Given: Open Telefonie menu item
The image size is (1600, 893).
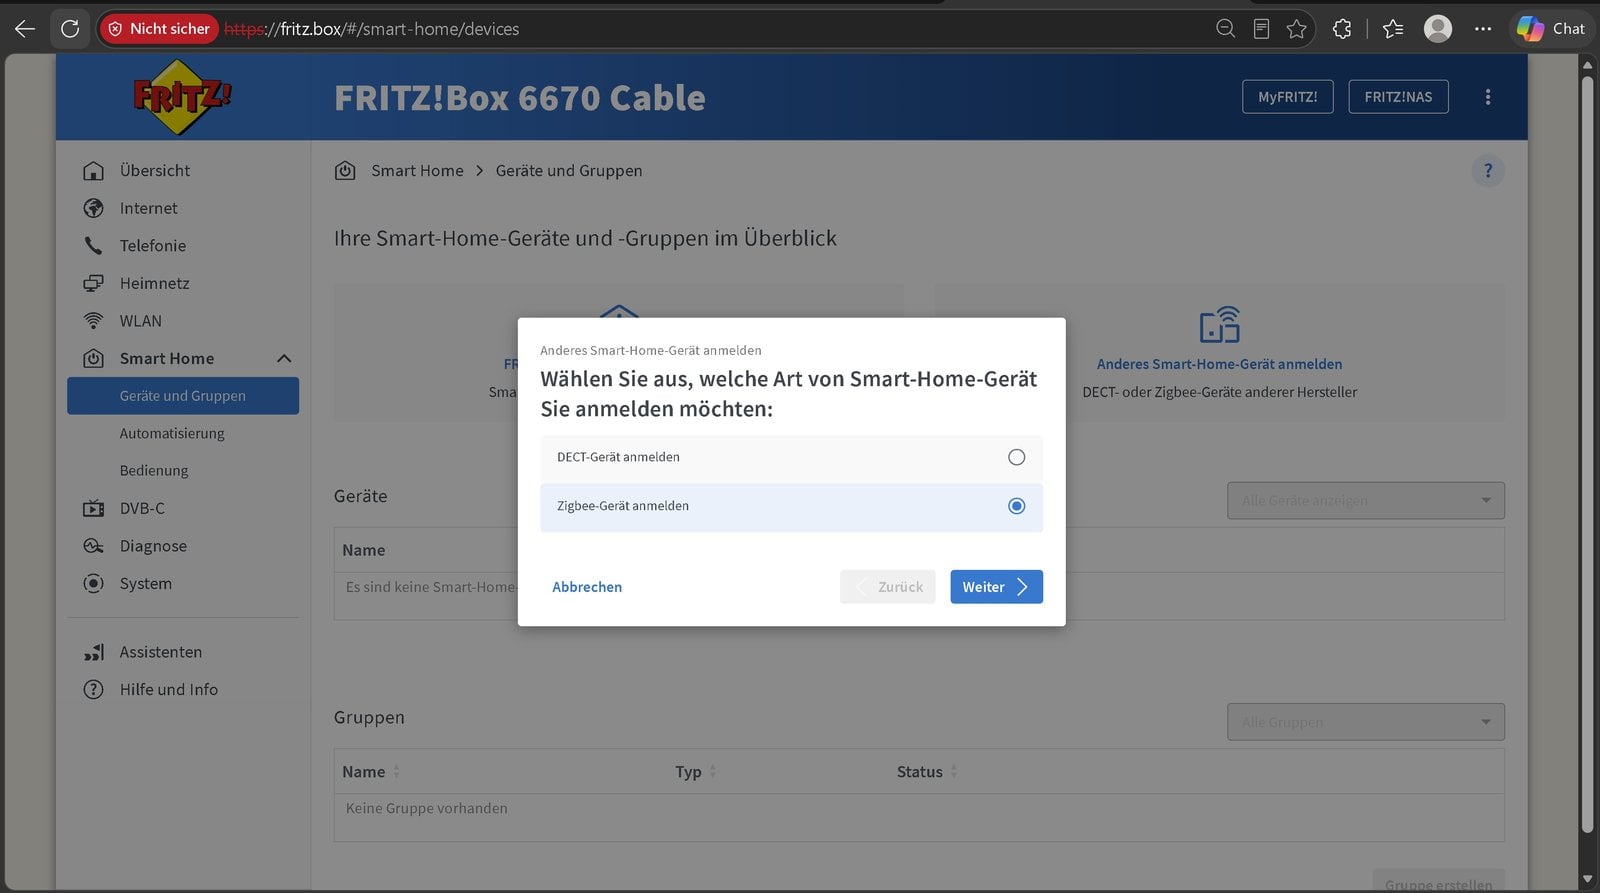Looking at the screenshot, I should point(153,246).
